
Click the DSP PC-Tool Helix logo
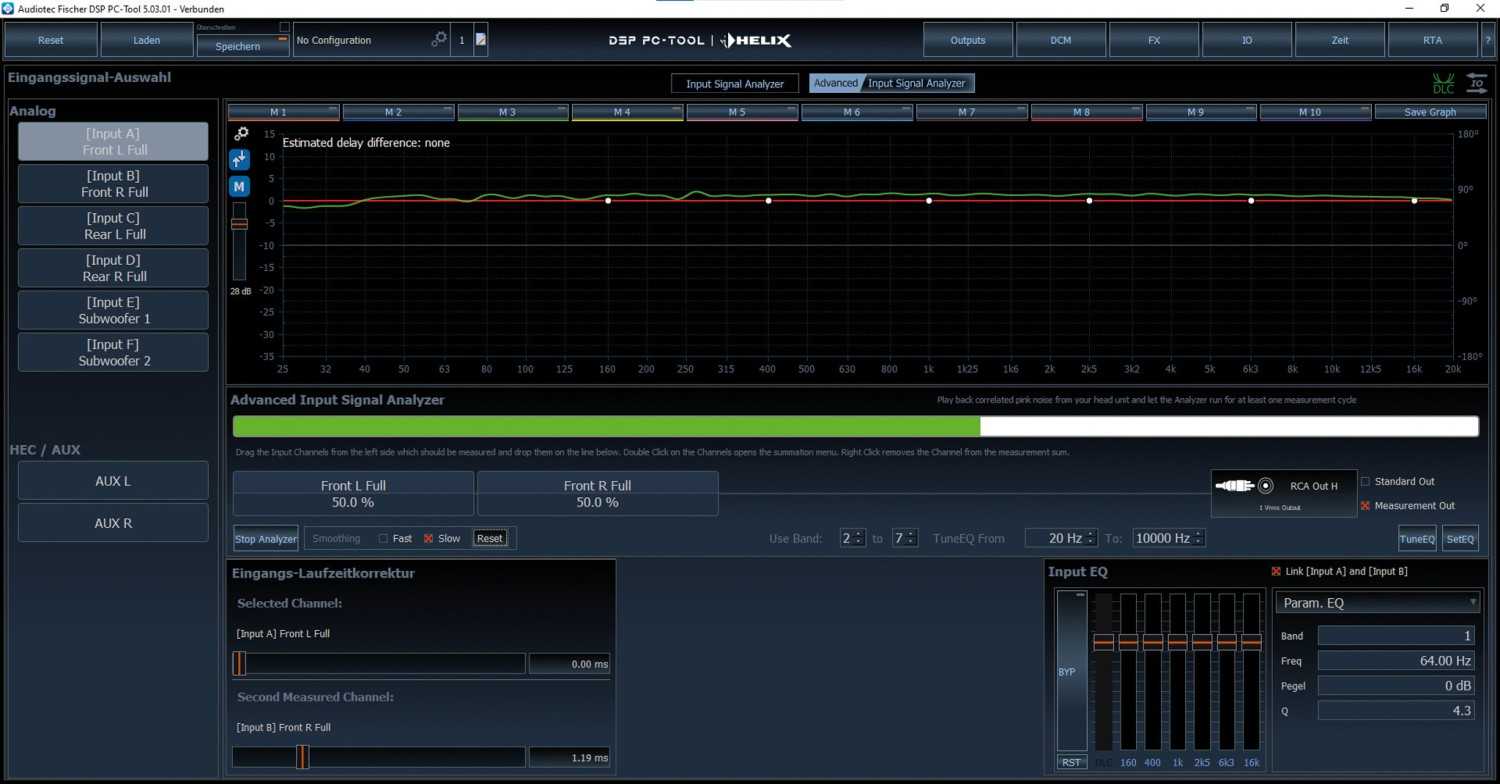pyautogui.click(x=700, y=41)
